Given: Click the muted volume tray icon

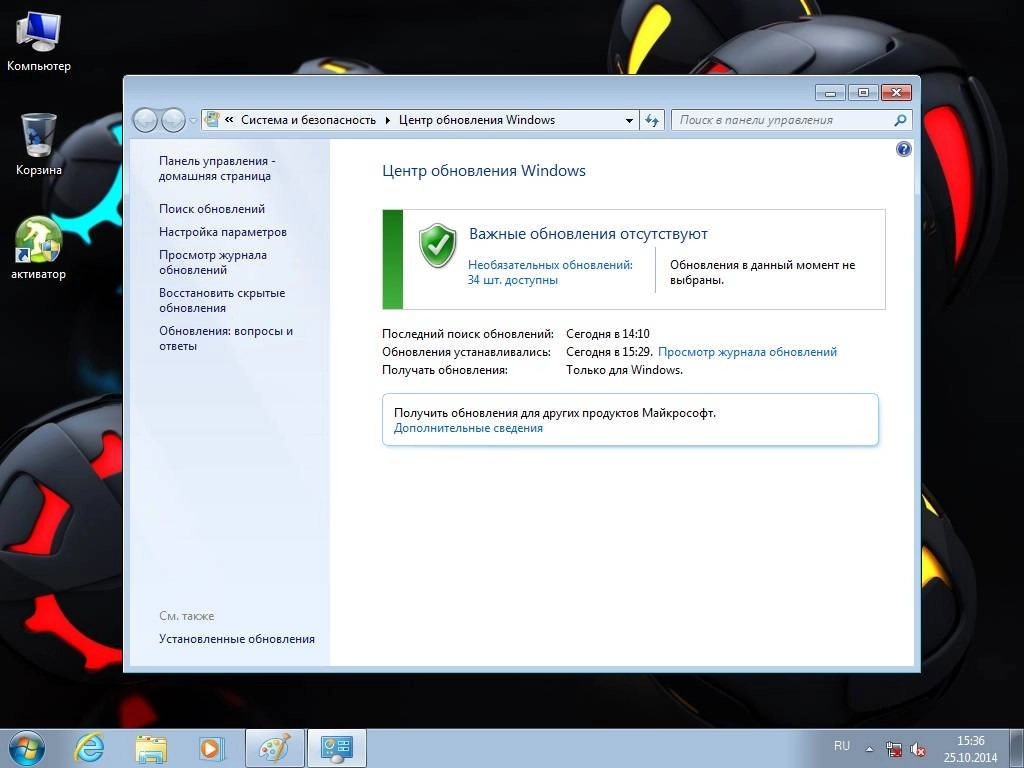Looking at the screenshot, I should coord(918,749).
